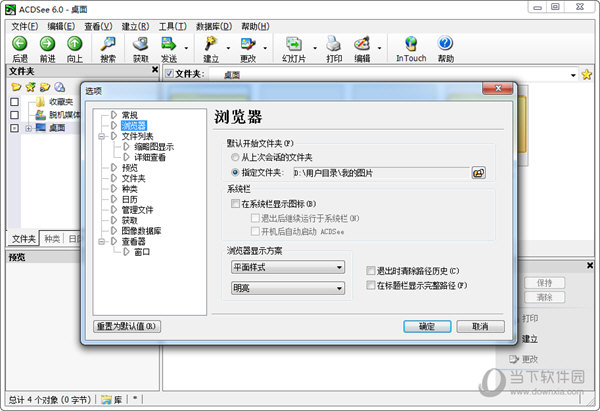This screenshot has width=600, height=411.
Task: Click the 库 icon in status bar
Action: point(106,400)
